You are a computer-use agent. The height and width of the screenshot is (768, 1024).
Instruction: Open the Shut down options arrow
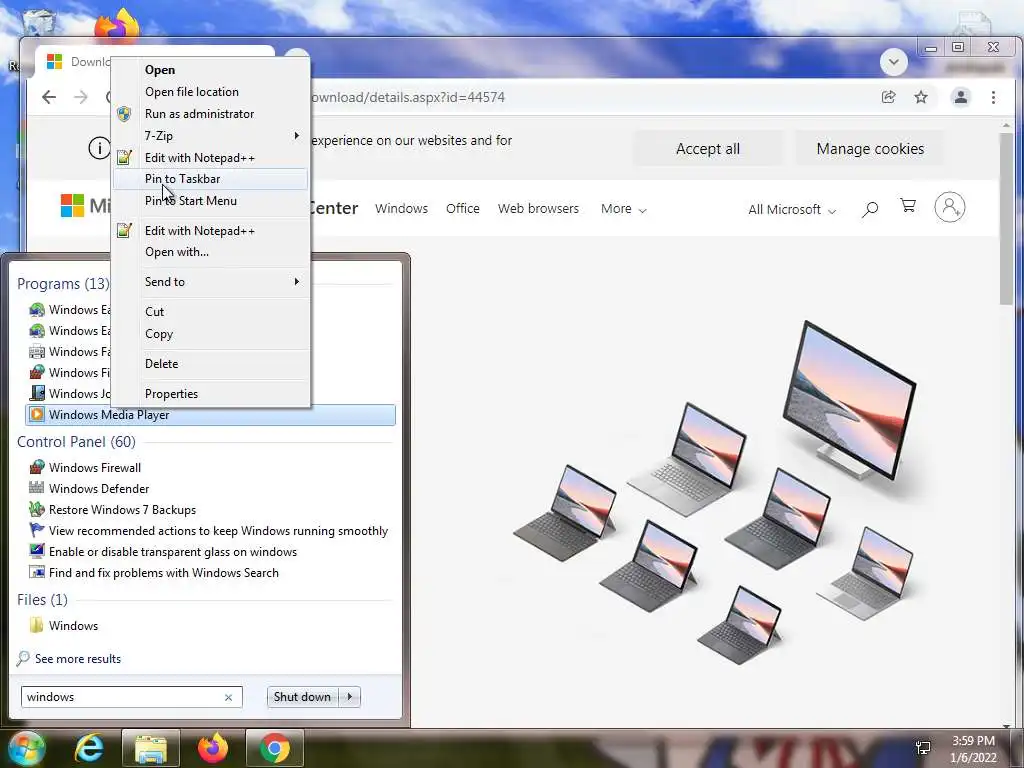tap(350, 697)
